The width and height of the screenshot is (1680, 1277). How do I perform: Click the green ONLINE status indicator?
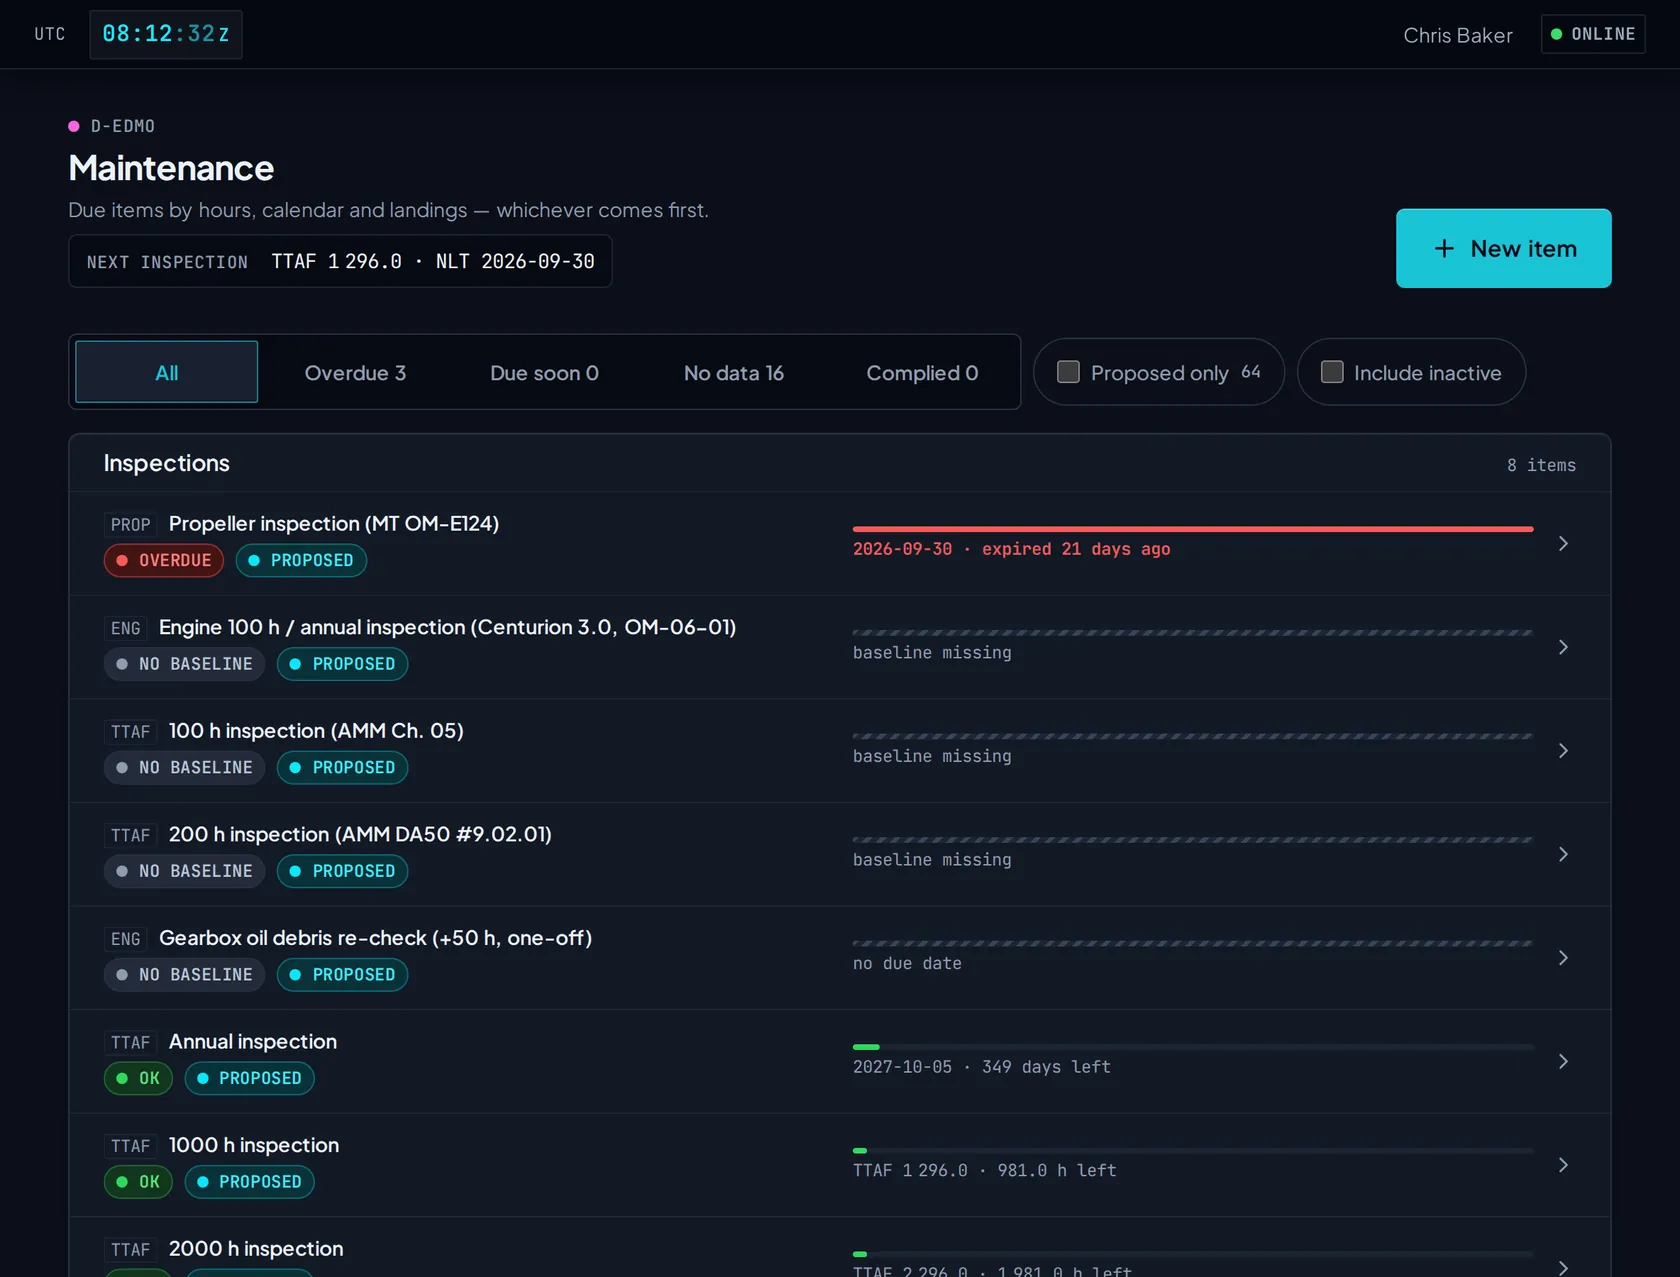tap(1593, 34)
